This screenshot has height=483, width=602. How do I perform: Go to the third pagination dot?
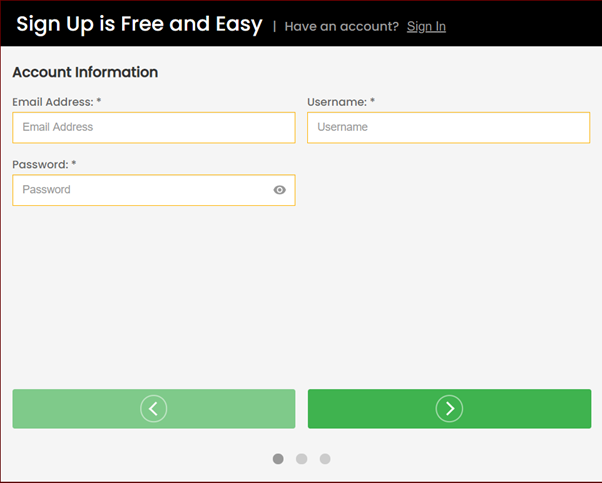(x=325, y=459)
